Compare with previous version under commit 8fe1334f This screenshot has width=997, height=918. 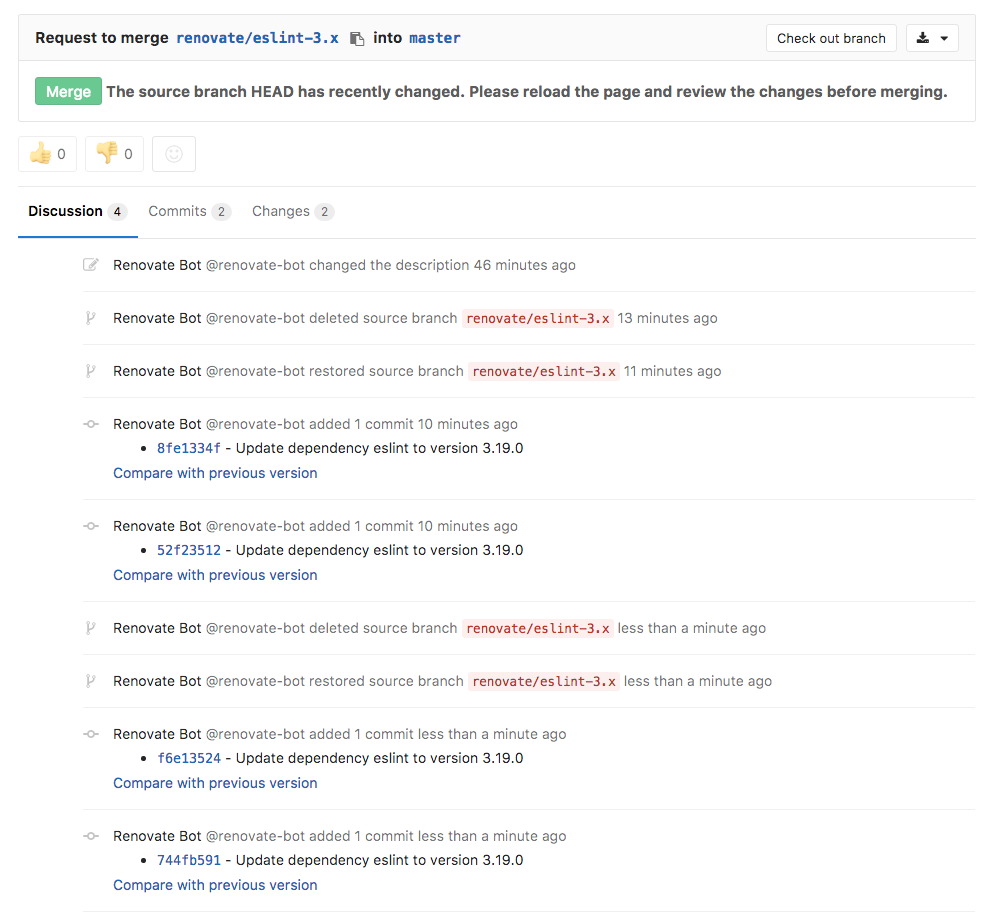(x=215, y=473)
